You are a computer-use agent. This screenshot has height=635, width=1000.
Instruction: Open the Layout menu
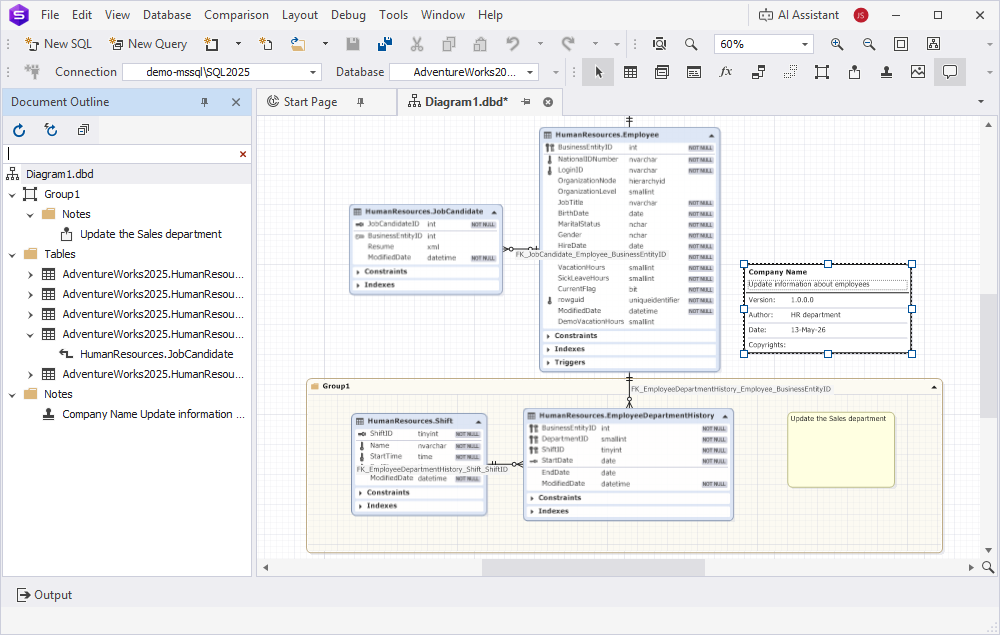click(300, 15)
